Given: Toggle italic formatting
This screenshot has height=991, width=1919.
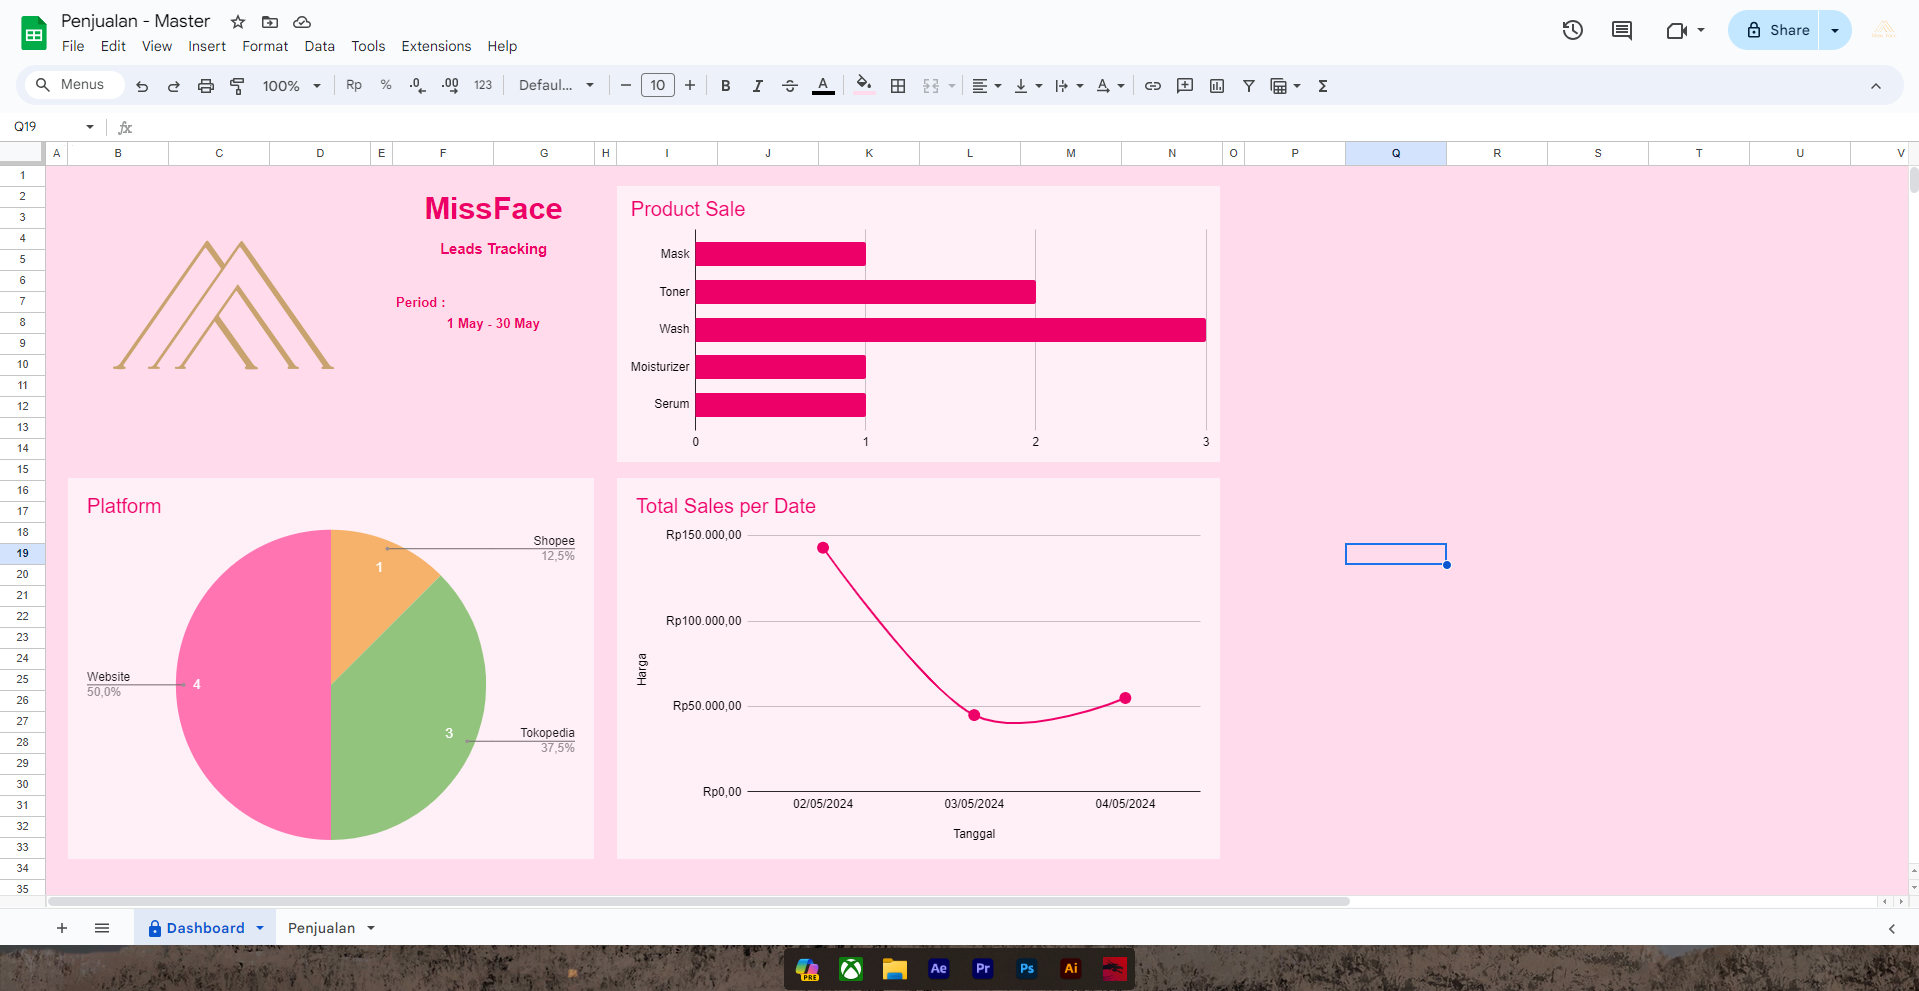Looking at the screenshot, I should tap(758, 86).
